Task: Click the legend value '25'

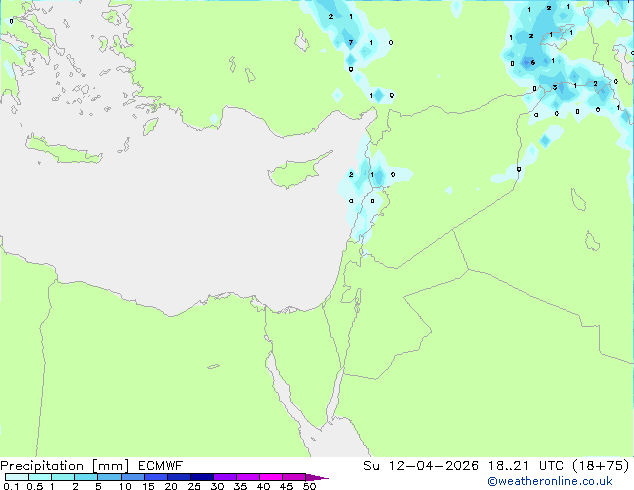Action: click(x=194, y=486)
